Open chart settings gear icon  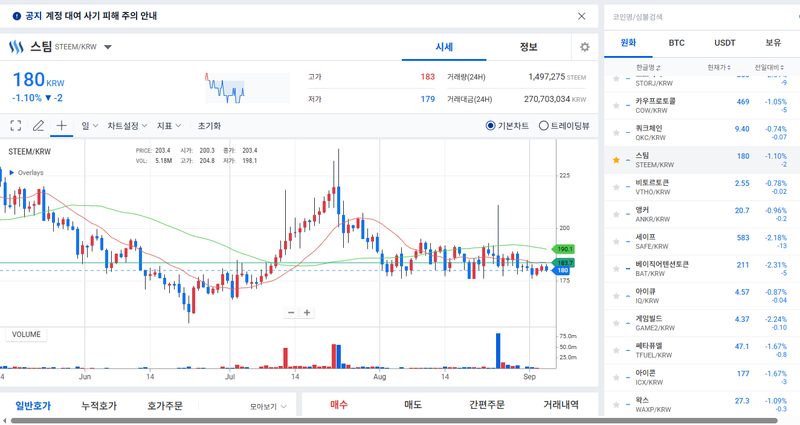585,47
